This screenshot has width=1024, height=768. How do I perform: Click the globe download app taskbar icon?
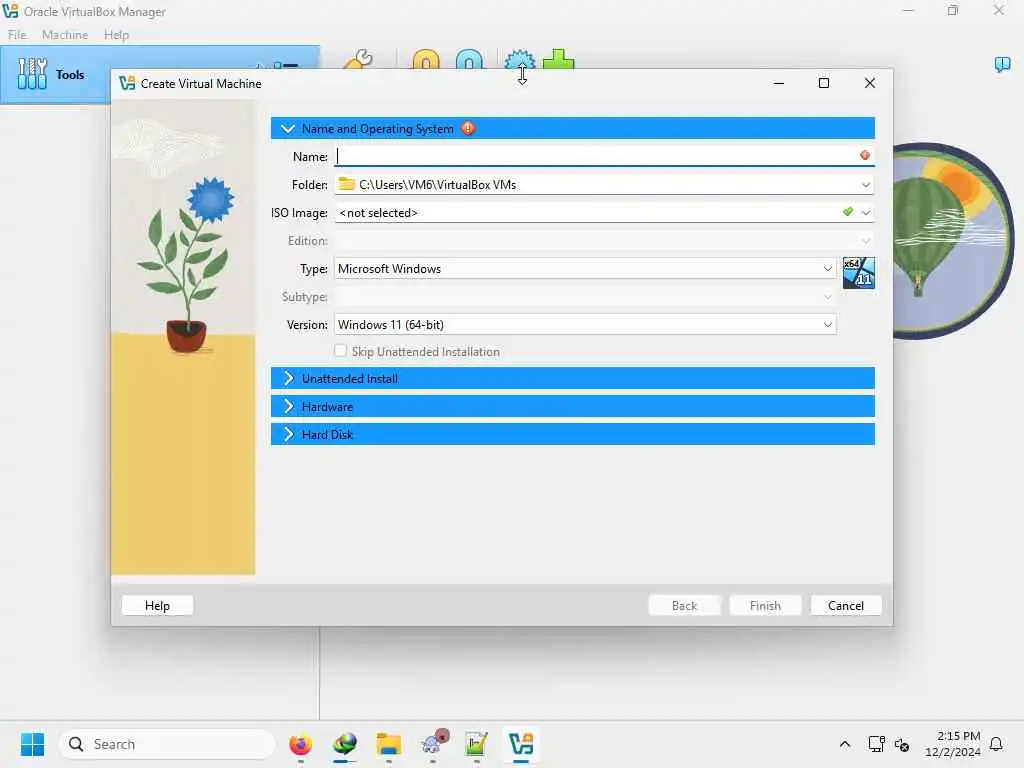[x=345, y=744]
